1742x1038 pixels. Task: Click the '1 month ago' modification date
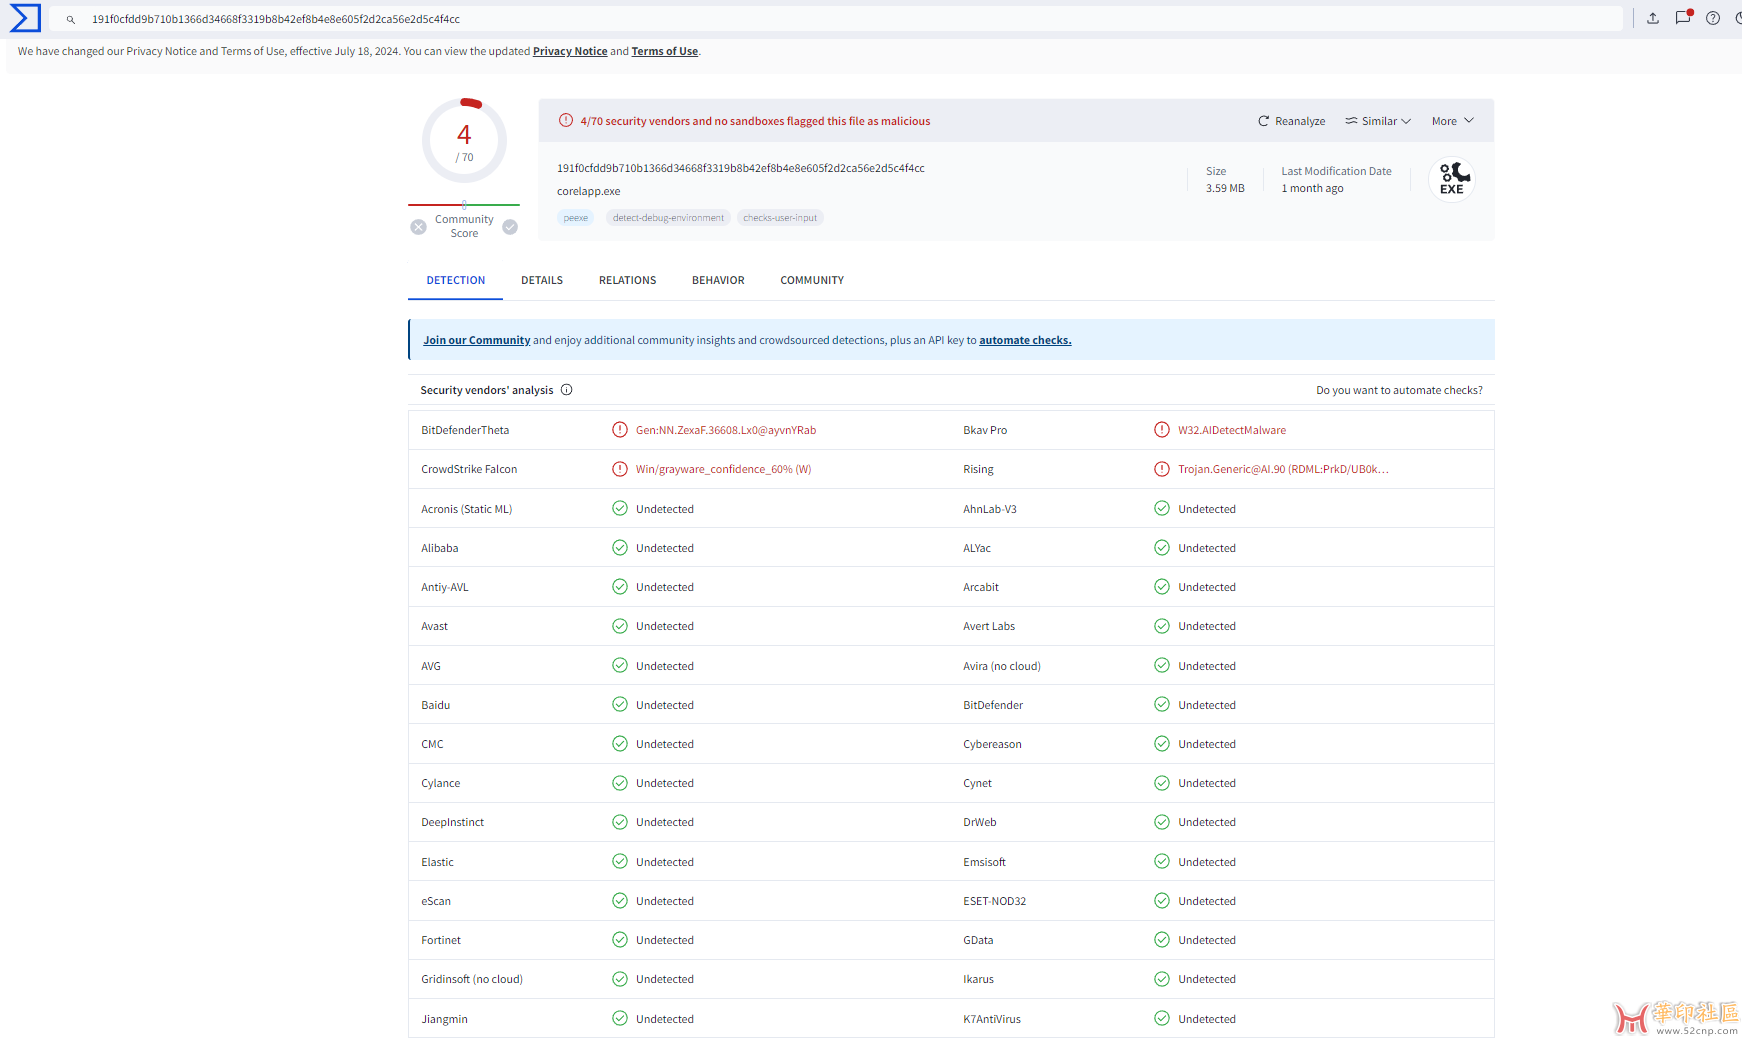coord(1312,188)
